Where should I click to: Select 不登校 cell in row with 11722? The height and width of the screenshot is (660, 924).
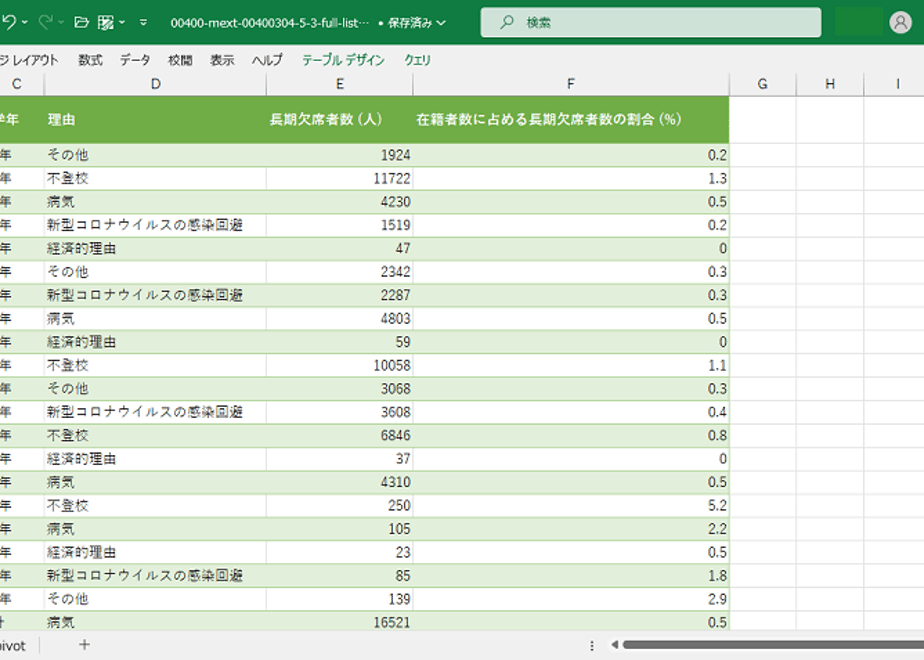155,179
